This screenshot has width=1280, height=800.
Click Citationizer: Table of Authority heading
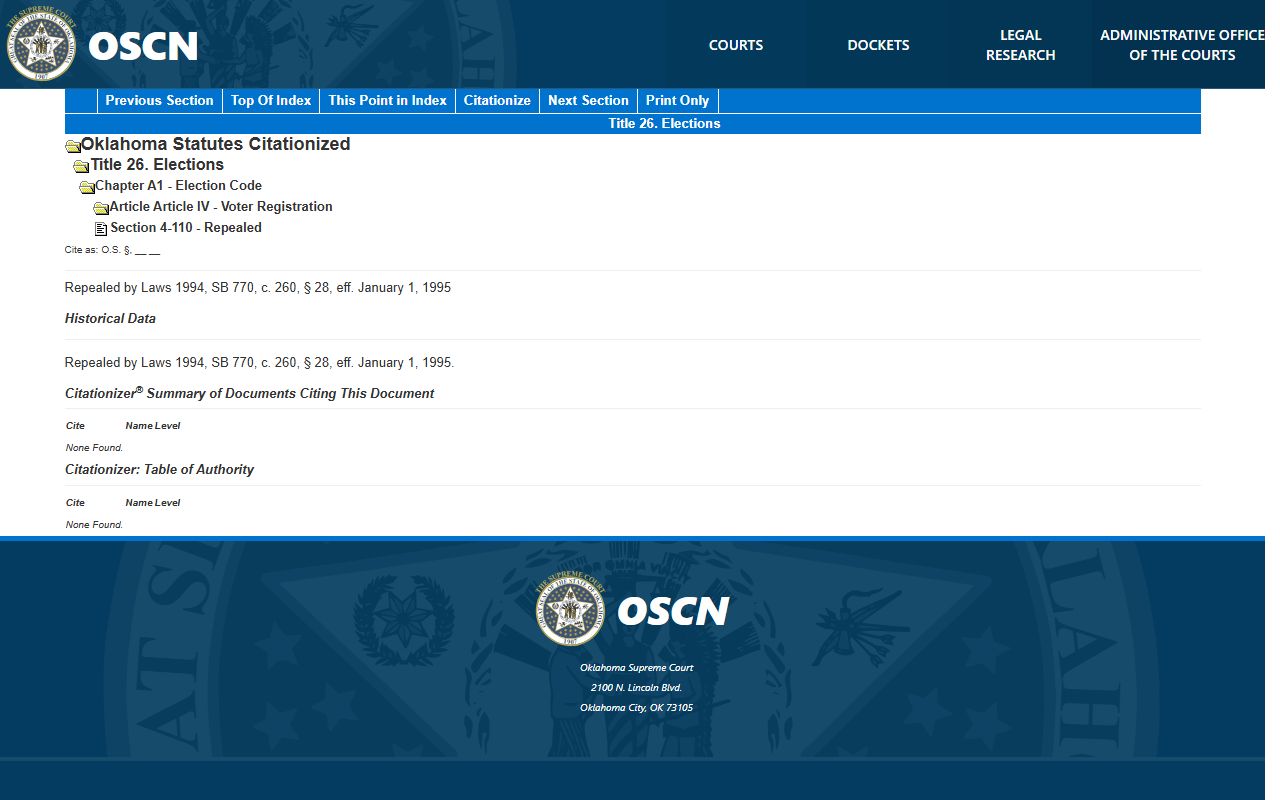(x=160, y=470)
